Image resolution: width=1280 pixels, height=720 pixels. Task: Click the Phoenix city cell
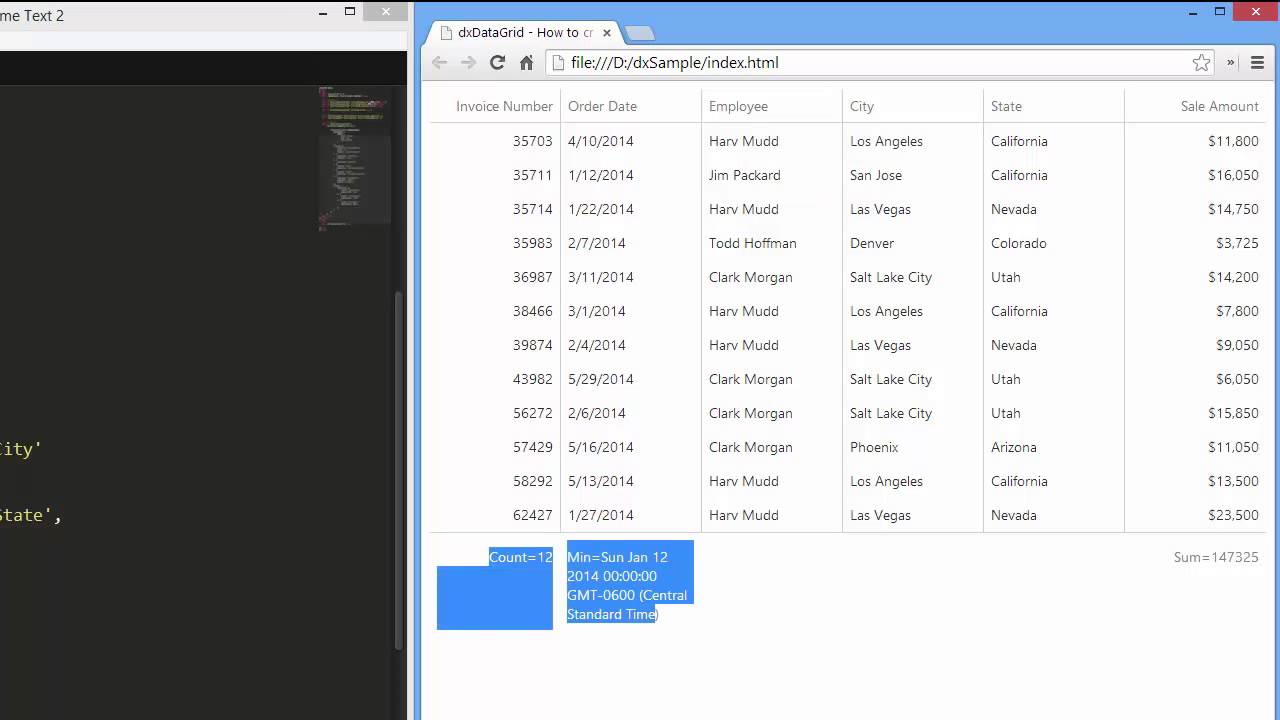874,447
